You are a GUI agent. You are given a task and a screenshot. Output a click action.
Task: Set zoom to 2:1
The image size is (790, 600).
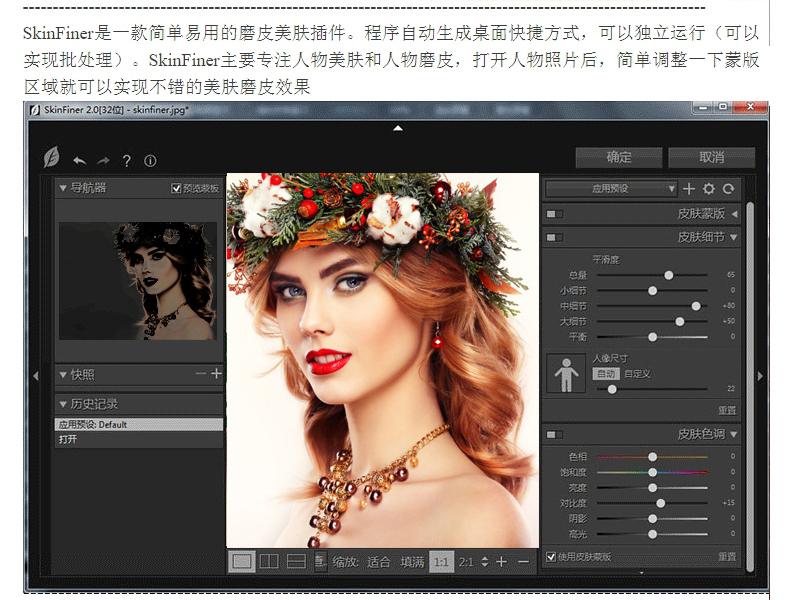[466, 562]
